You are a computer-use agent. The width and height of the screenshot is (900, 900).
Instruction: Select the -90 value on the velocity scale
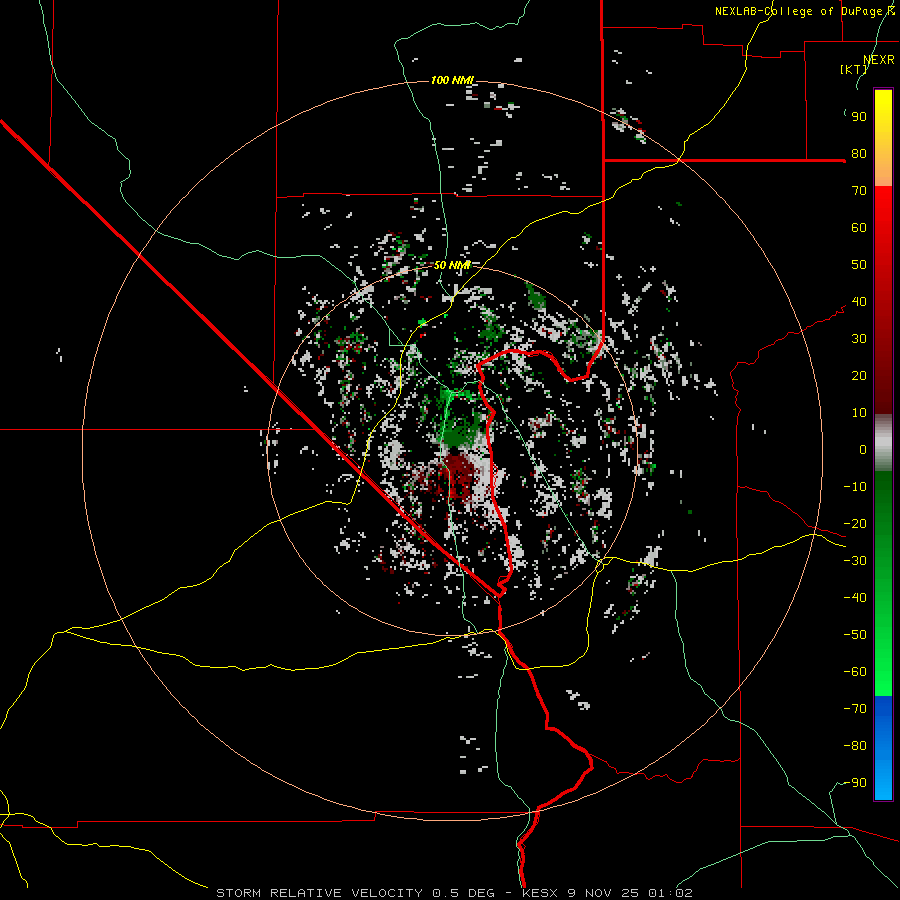855,783
